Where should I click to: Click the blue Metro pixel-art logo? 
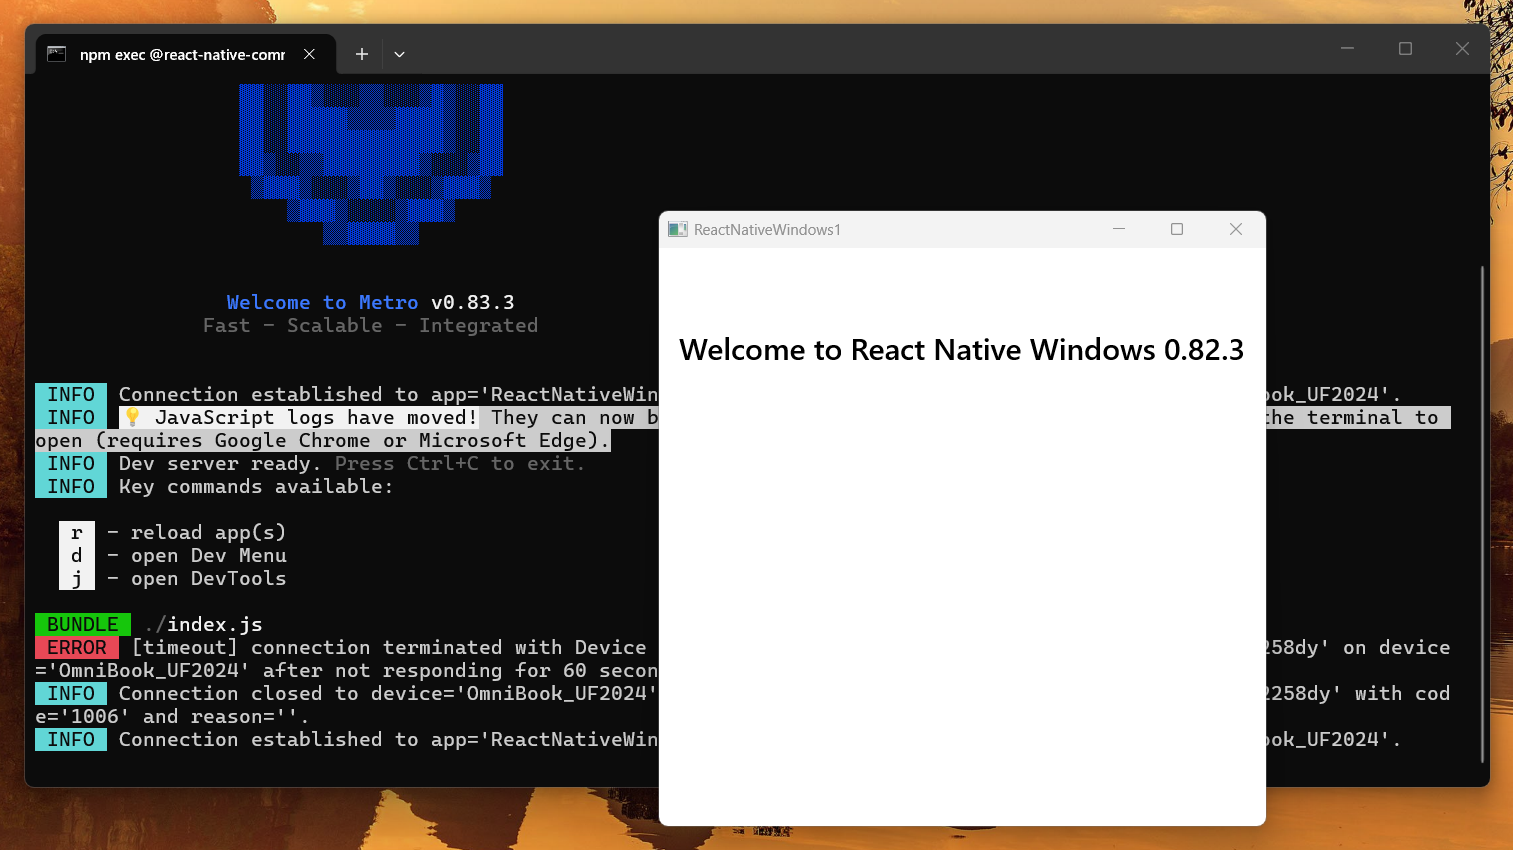pyautogui.click(x=371, y=164)
